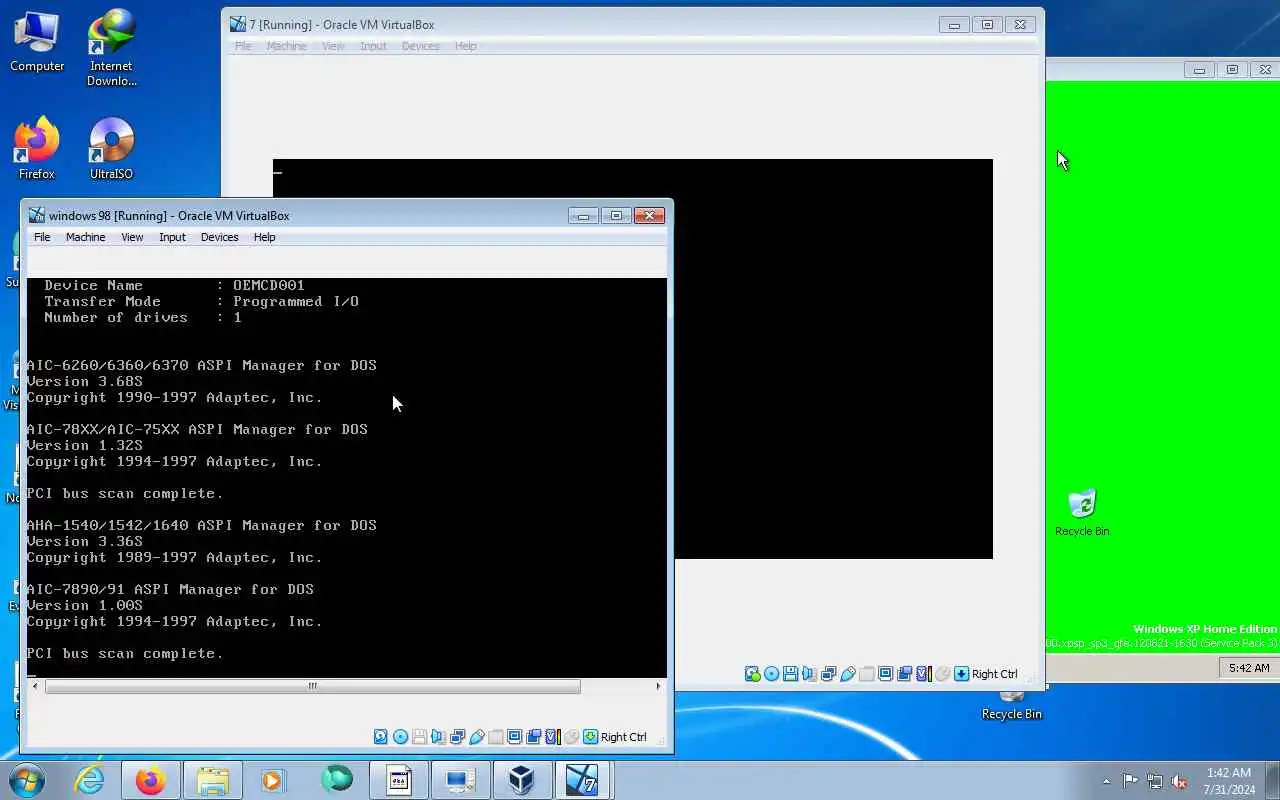The width and height of the screenshot is (1280, 800).
Task: Open Internet Explorer from taskbar
Action: pos(90,780)
